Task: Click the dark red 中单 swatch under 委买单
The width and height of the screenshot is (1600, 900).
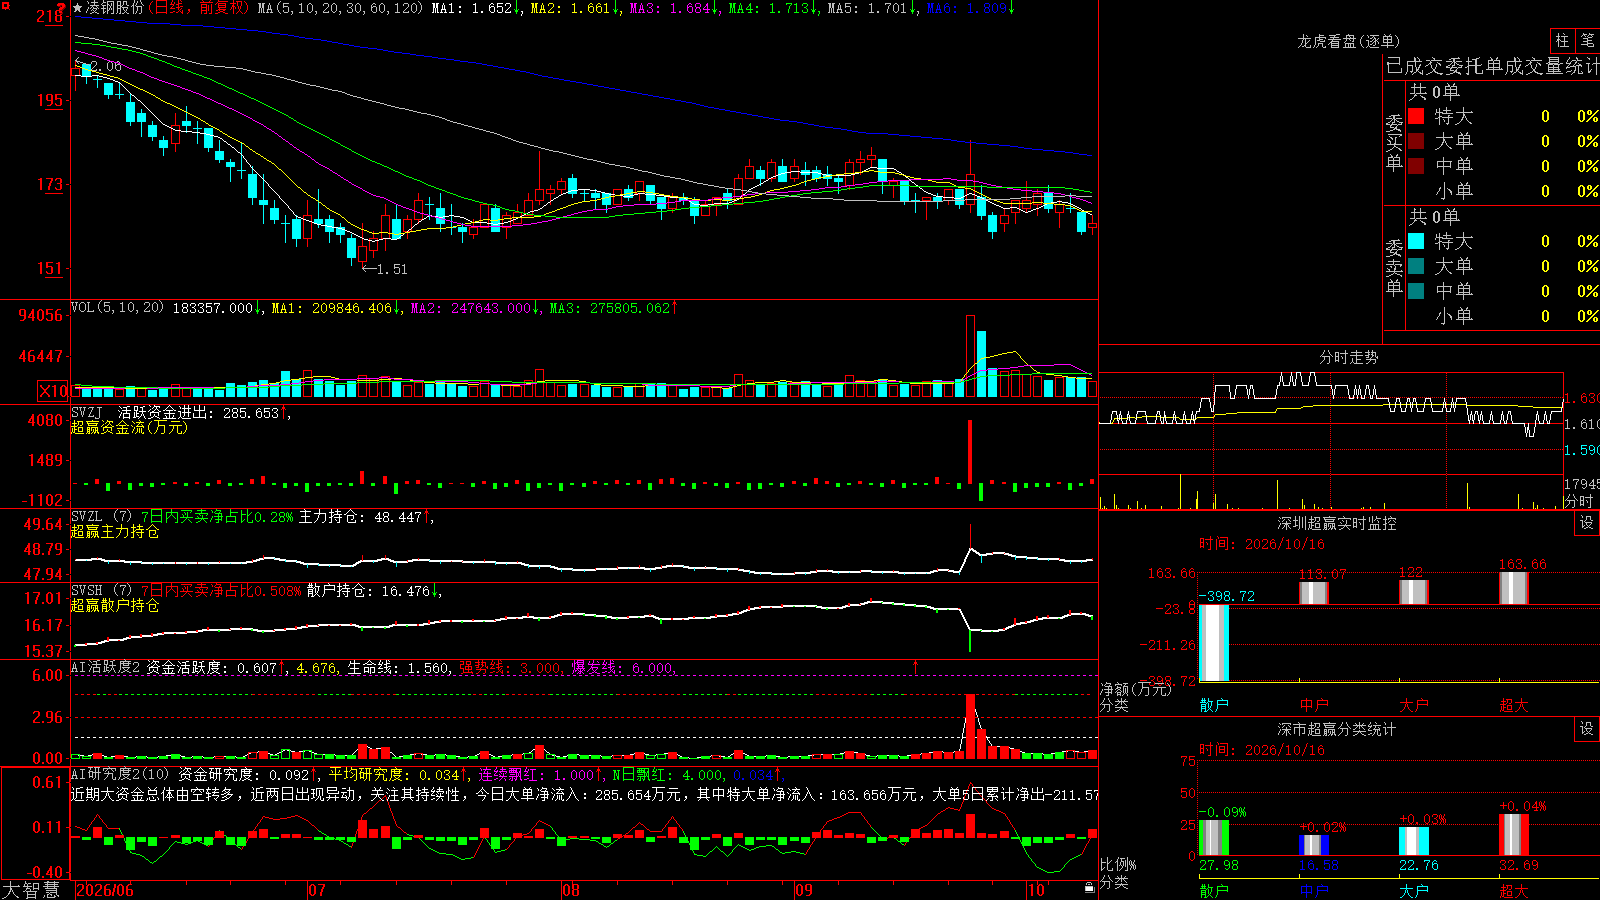Action: click(x=1416, y=166)
